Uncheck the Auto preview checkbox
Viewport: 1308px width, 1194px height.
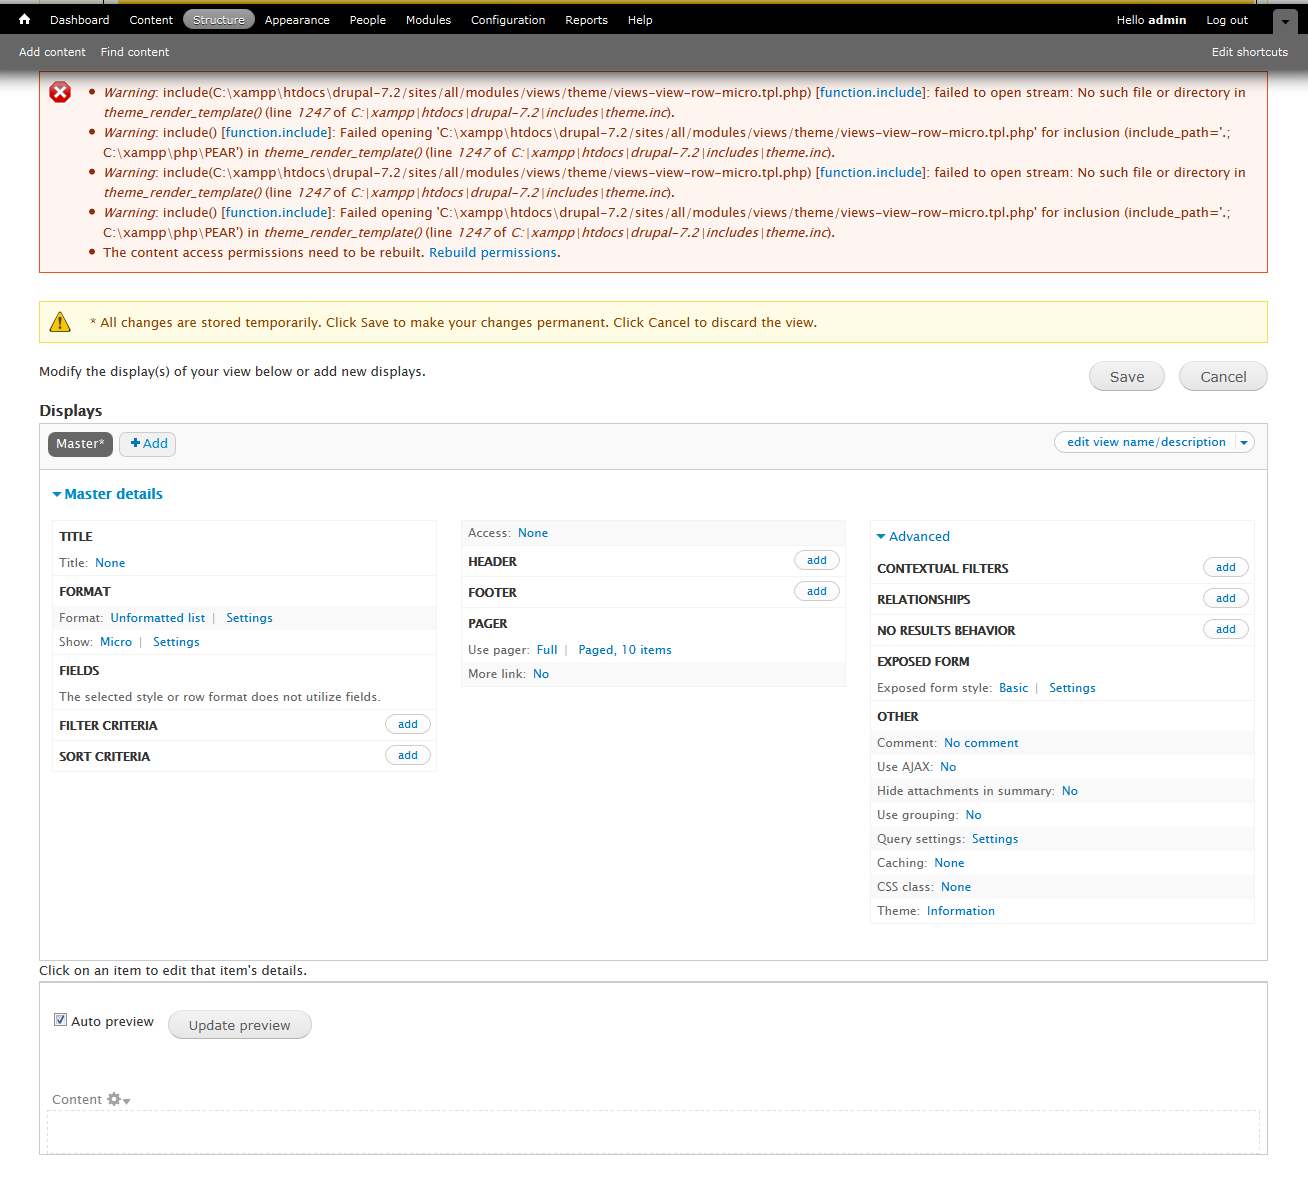tap(60, 1020)
